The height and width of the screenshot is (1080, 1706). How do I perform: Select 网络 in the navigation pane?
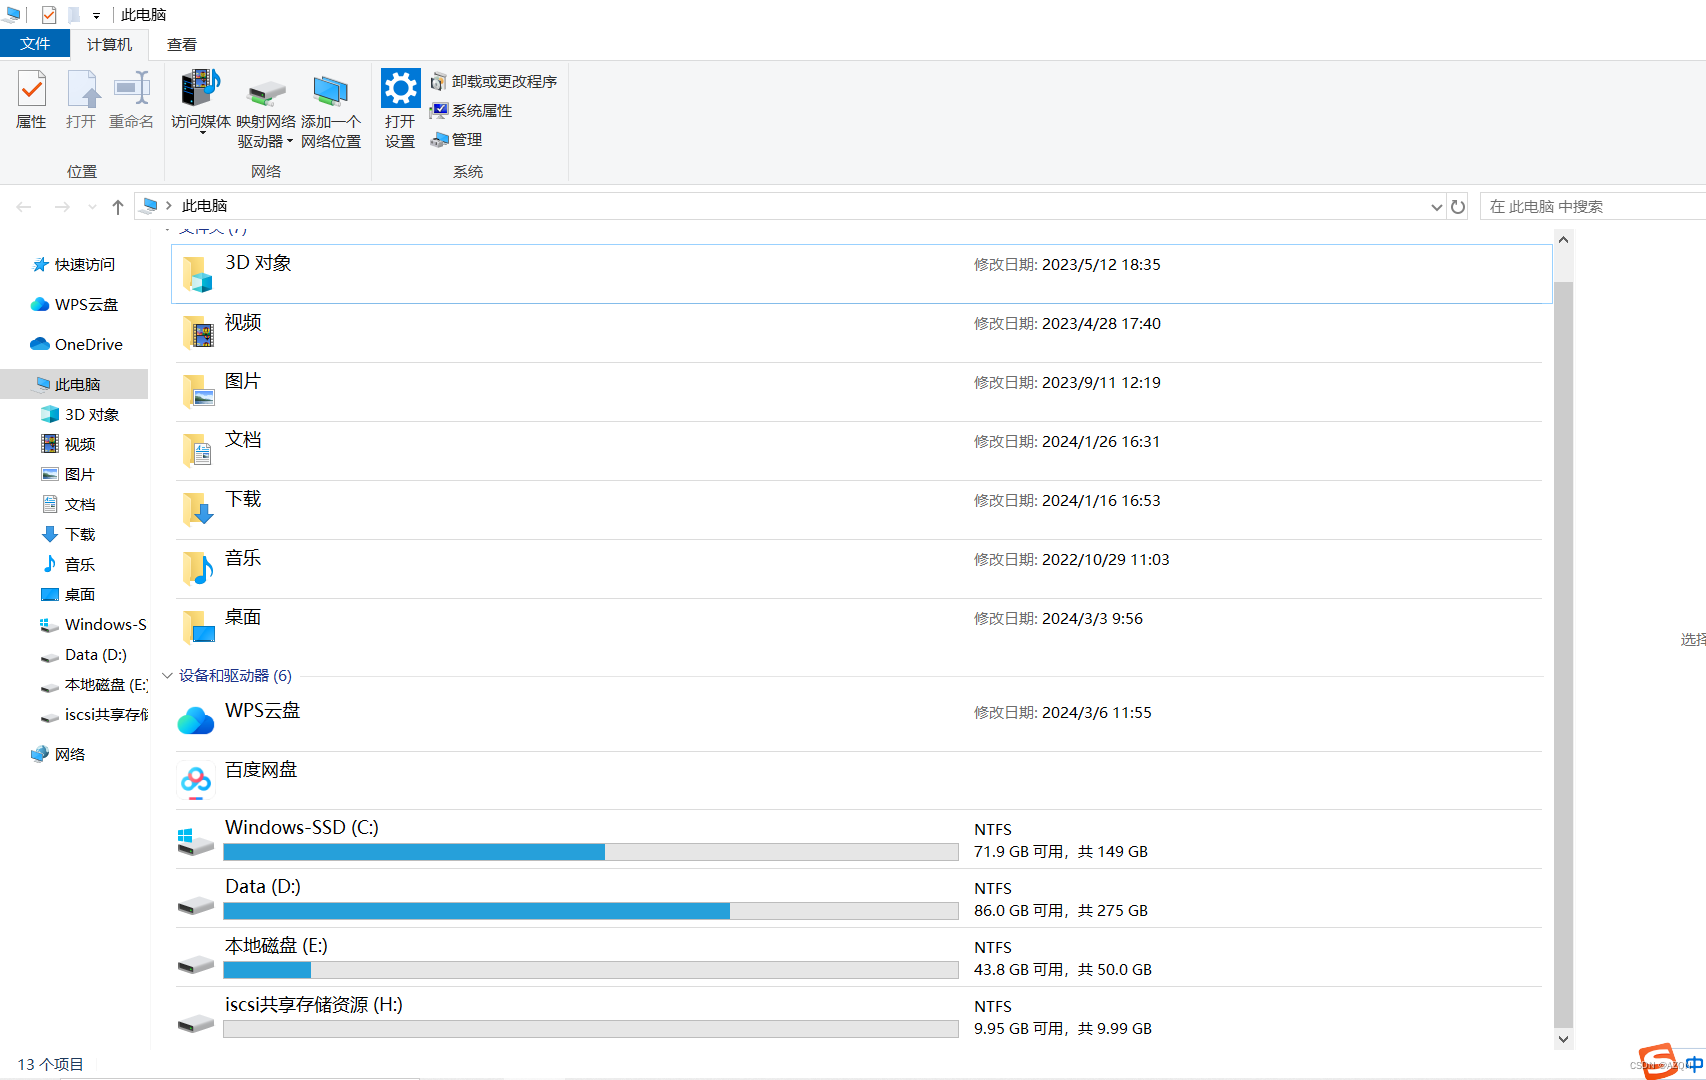[x=58, y=754]
